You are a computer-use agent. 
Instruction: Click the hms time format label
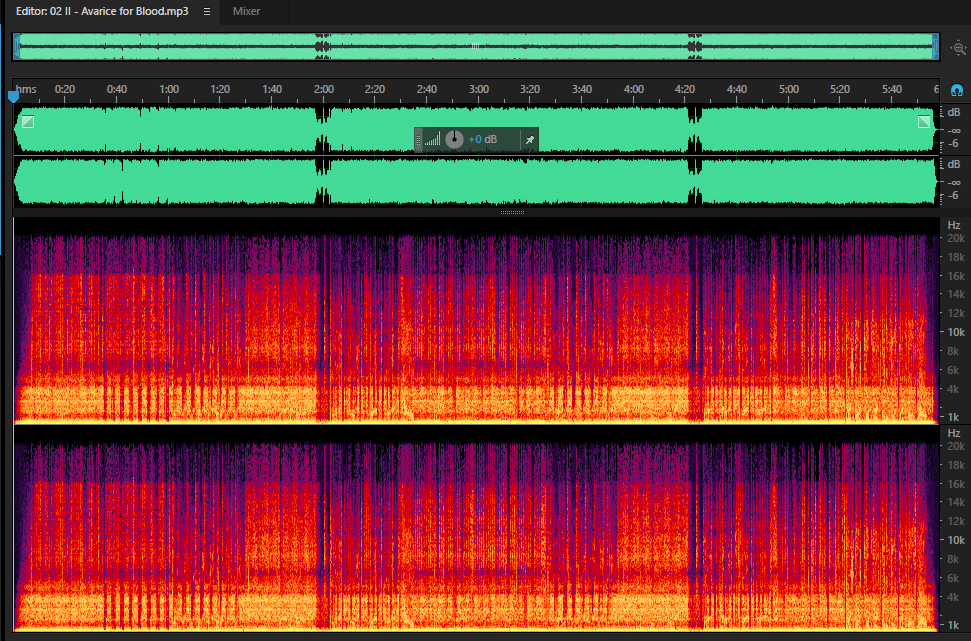25,89
